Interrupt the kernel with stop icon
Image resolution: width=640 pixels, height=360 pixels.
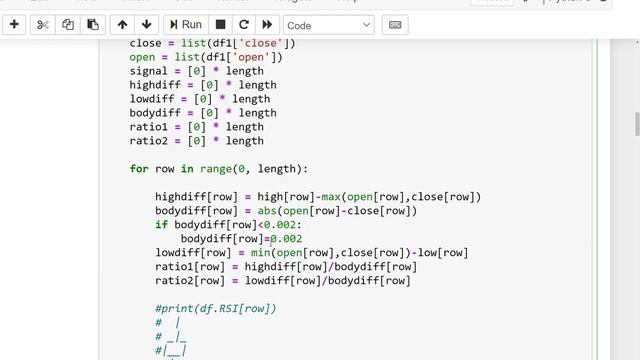coord(220,24)
